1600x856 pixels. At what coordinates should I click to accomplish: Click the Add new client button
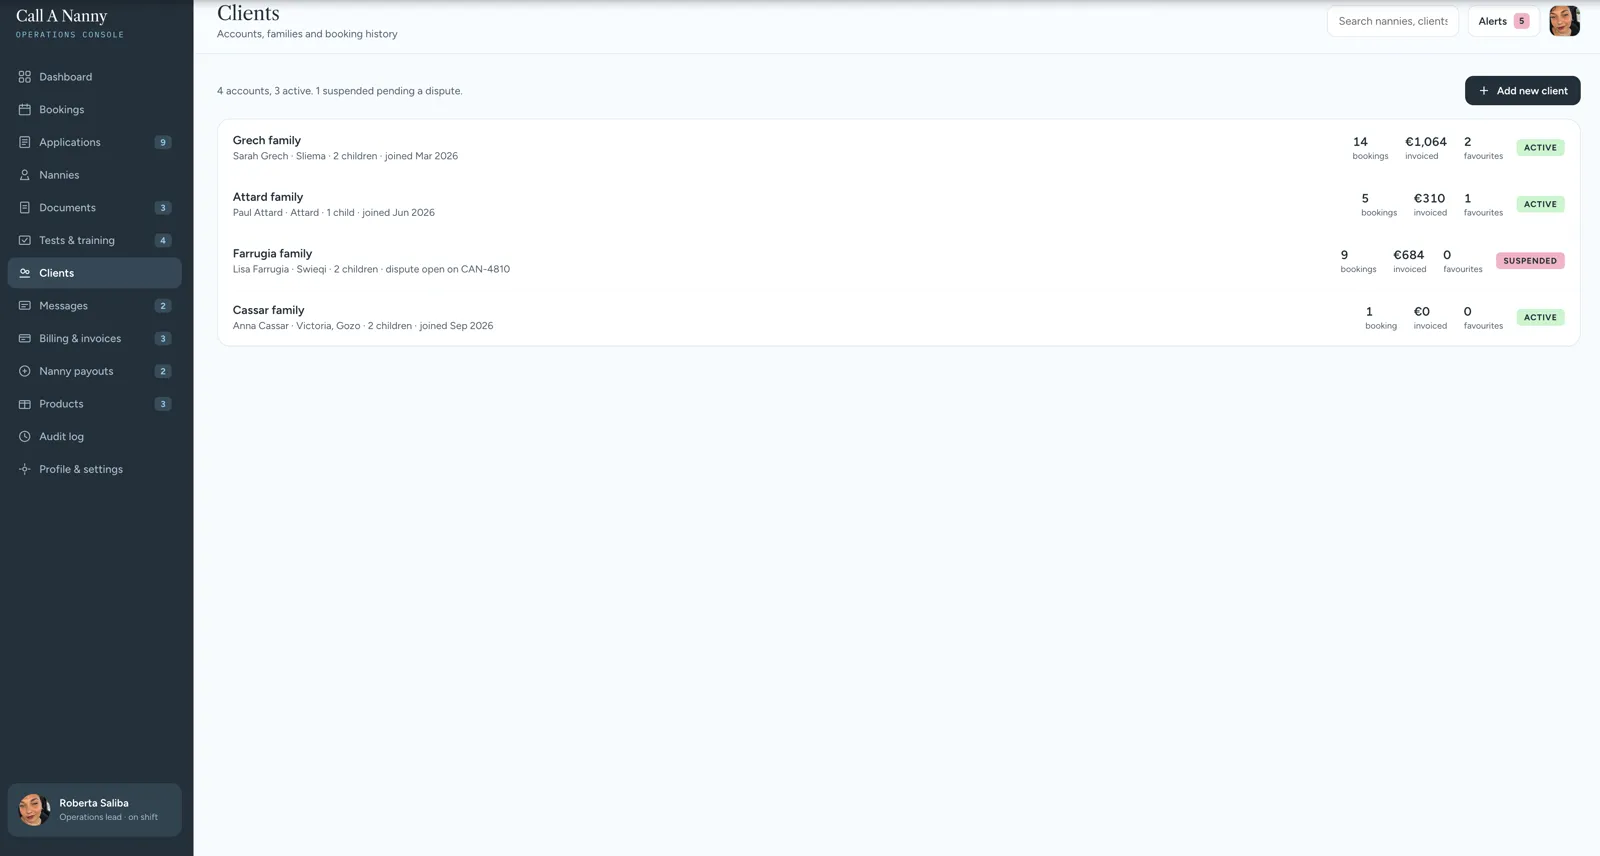(x=1522, y=91)
